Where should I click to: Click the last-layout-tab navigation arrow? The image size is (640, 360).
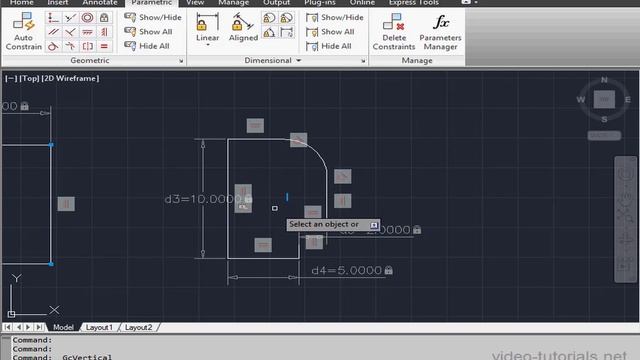[x=39, y=327]
